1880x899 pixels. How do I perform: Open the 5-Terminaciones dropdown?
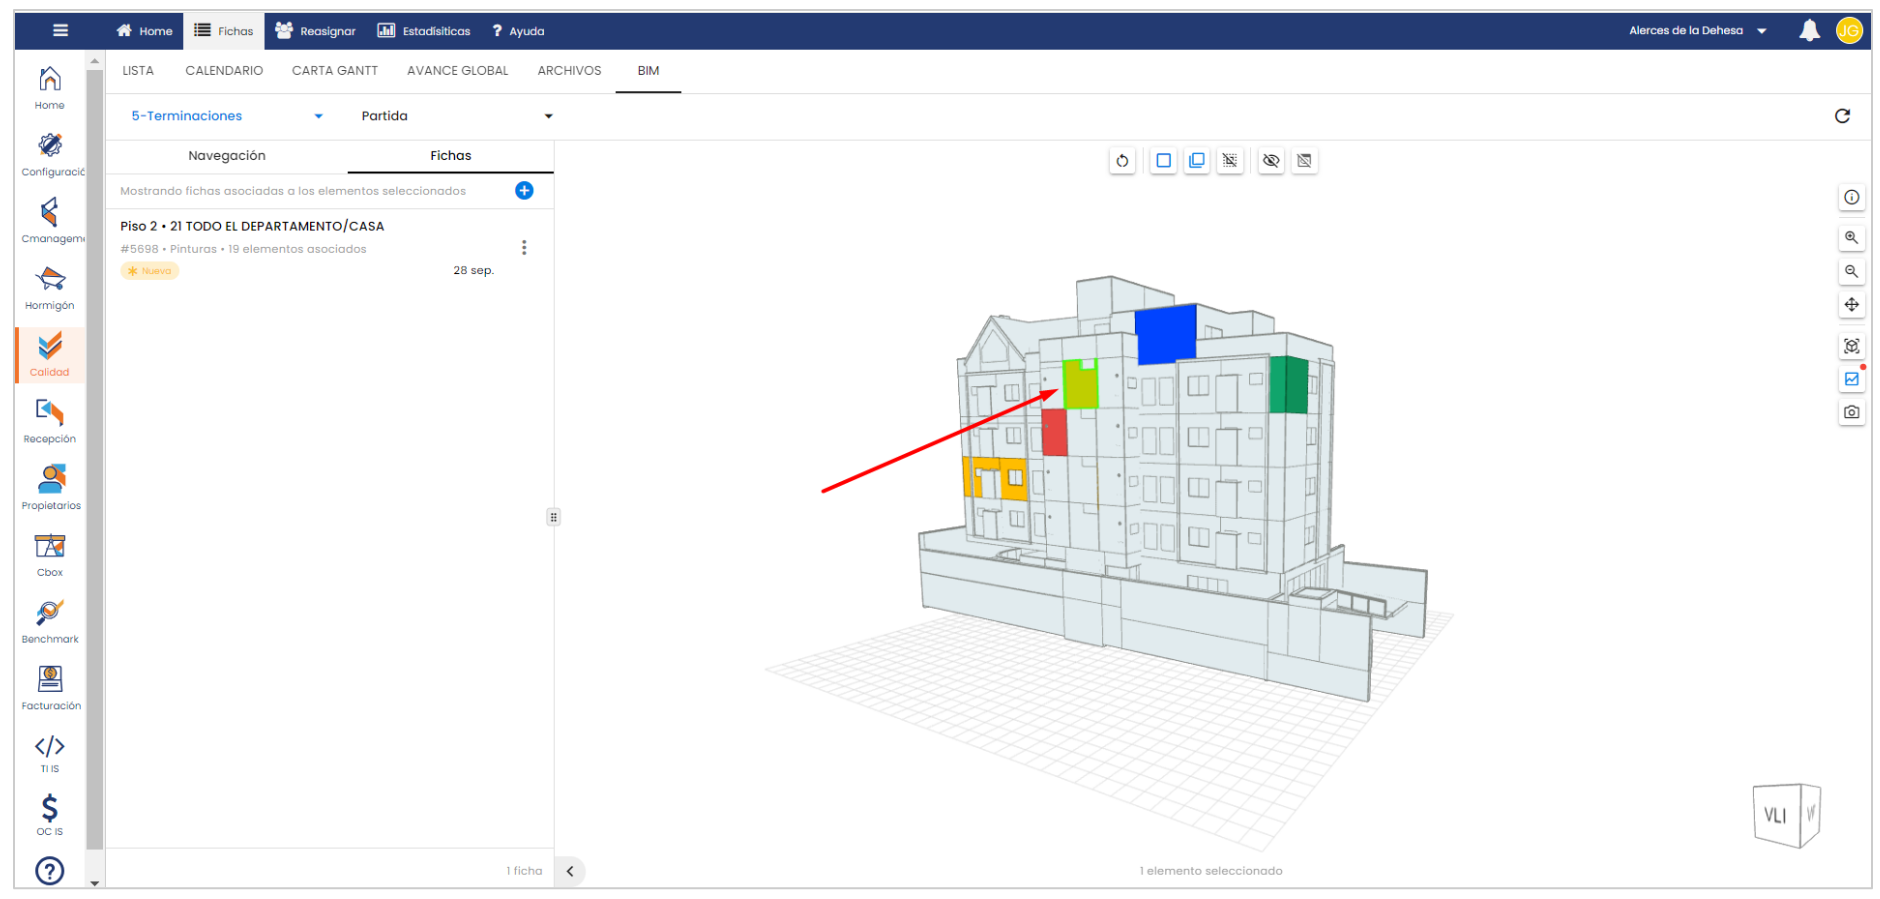[x=227, y=116]
